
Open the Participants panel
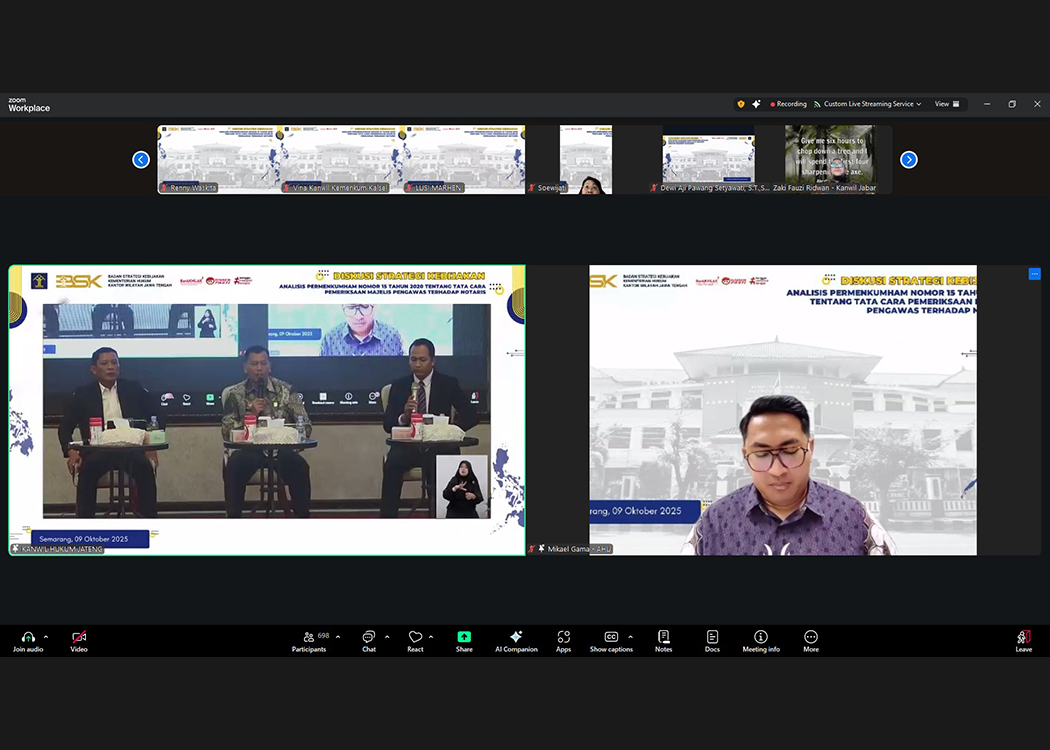(309, 641)
